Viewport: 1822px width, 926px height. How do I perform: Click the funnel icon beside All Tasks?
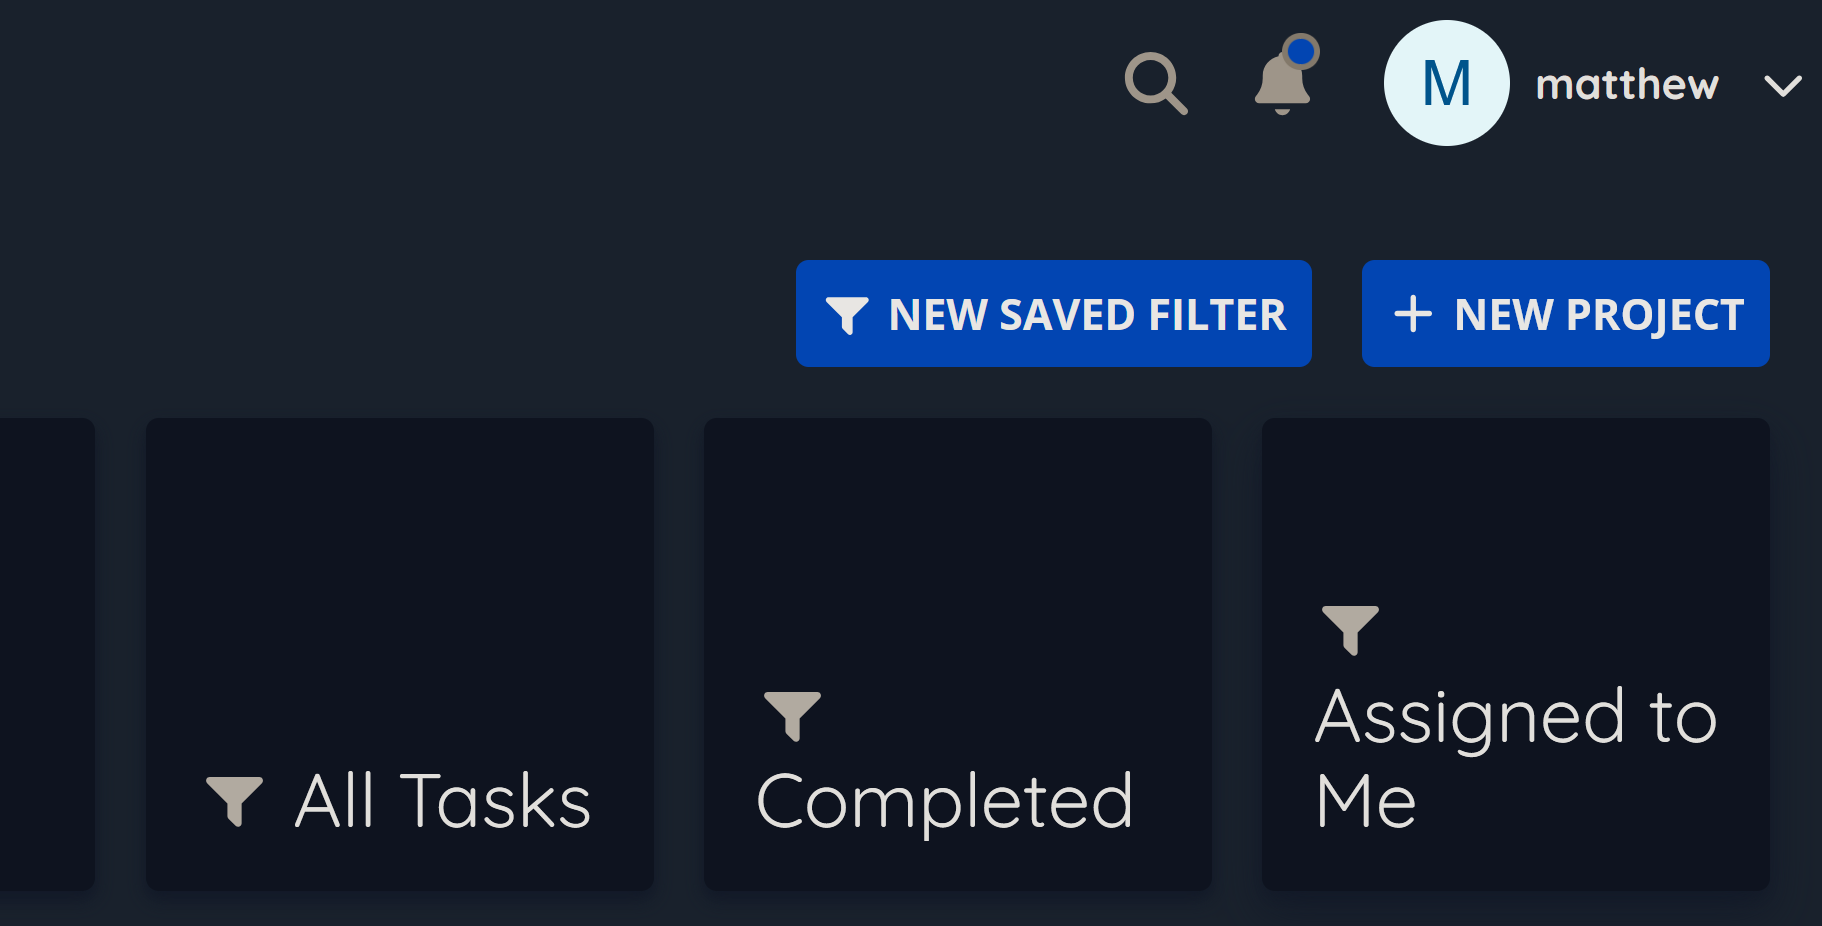[235, 800]
